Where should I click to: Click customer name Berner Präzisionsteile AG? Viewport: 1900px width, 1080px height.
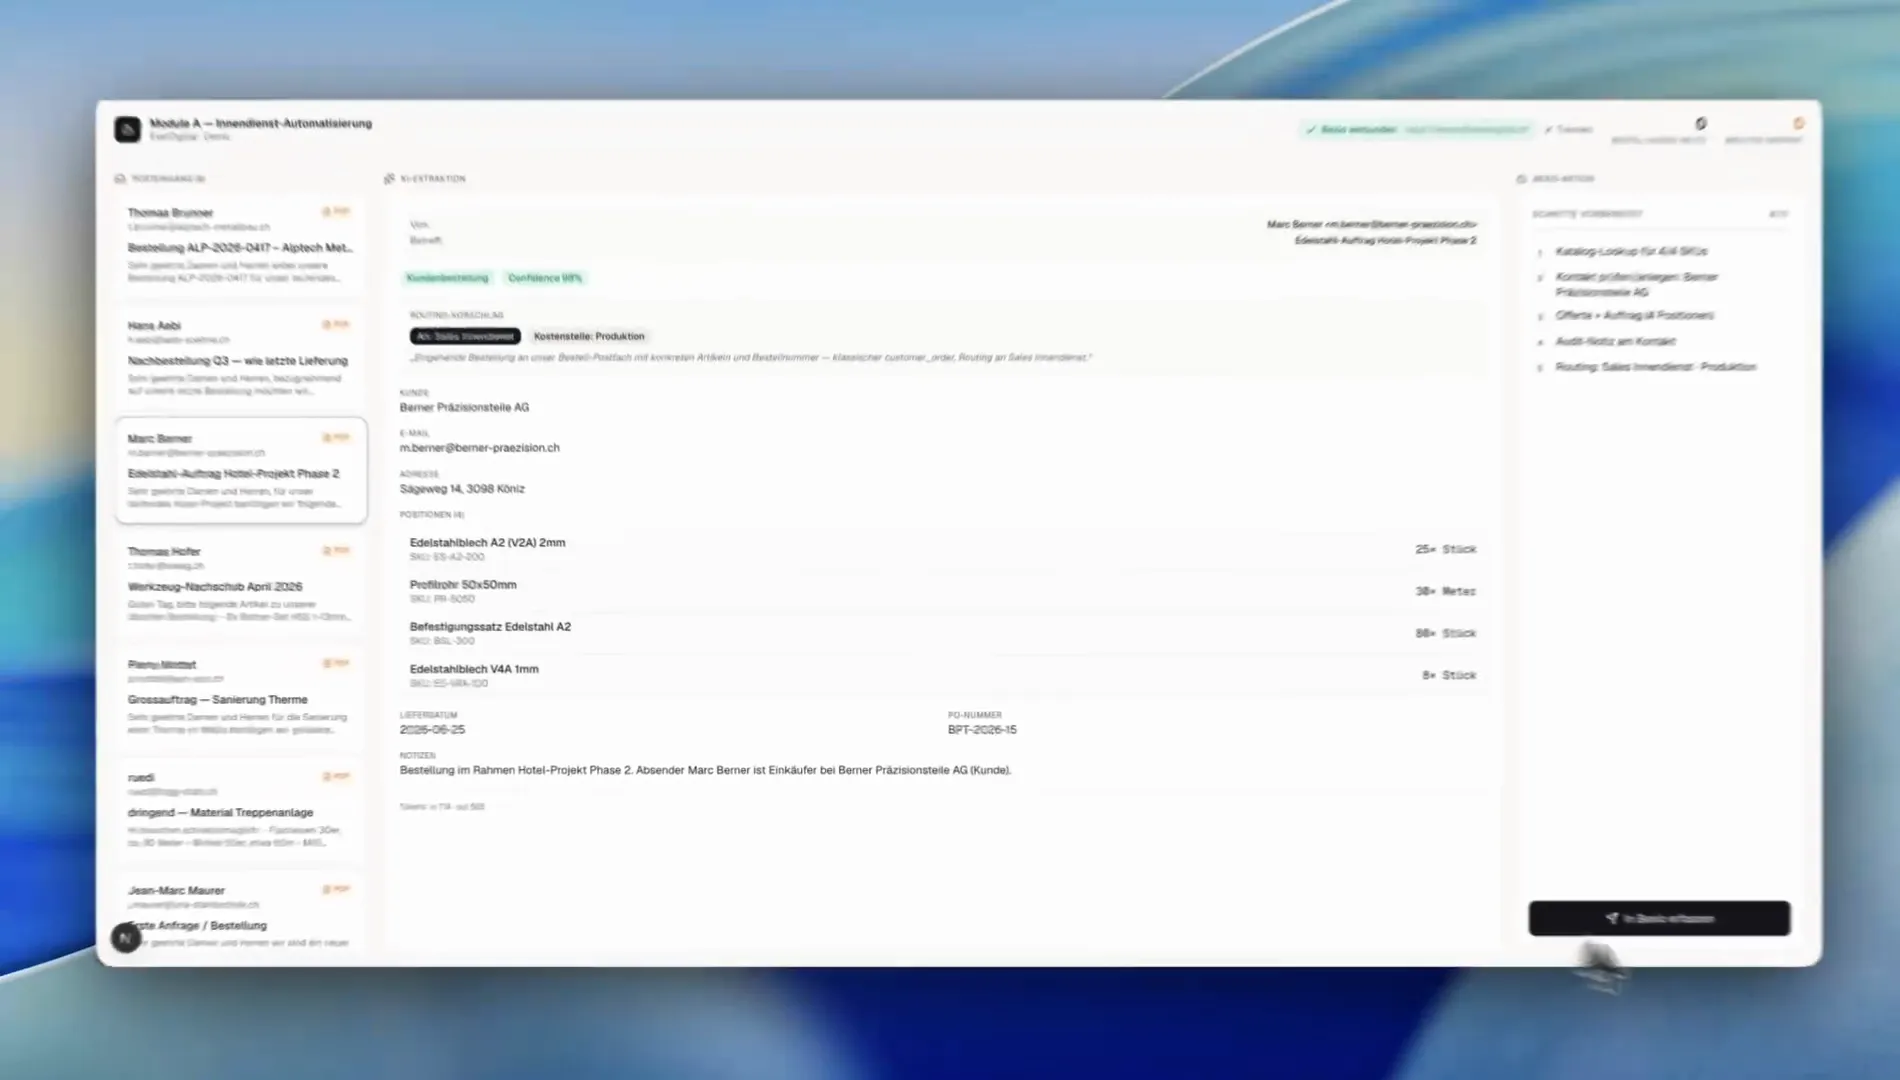click(x=464, y=408)
